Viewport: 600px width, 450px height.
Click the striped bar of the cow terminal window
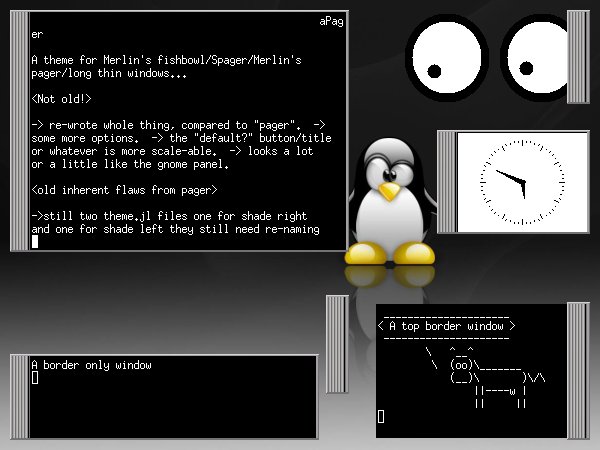pos(578,371)
